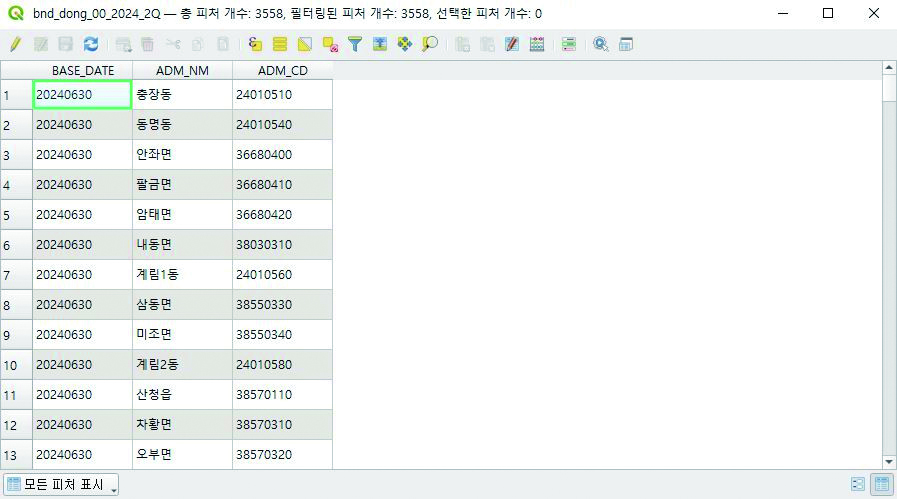Sort by the ADM_NM column header
Viewport: 897px width, 499px height.
pos(182,71)
